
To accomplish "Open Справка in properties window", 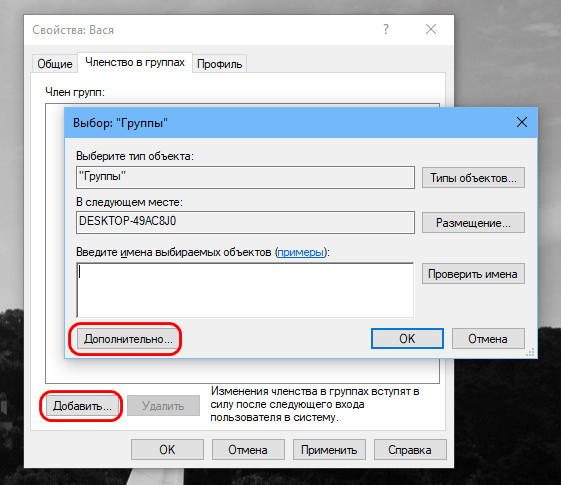I will (x=410, y=450).
